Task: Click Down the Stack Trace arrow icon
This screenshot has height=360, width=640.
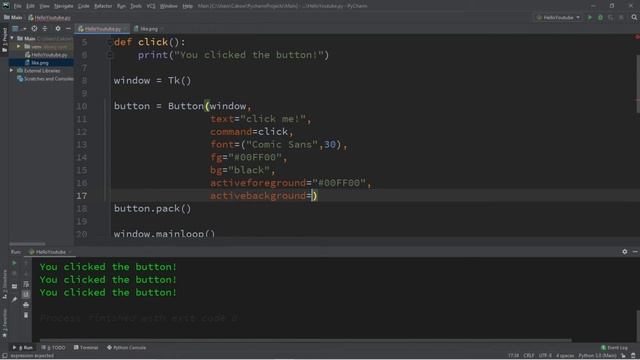Action: coord(26,273)
